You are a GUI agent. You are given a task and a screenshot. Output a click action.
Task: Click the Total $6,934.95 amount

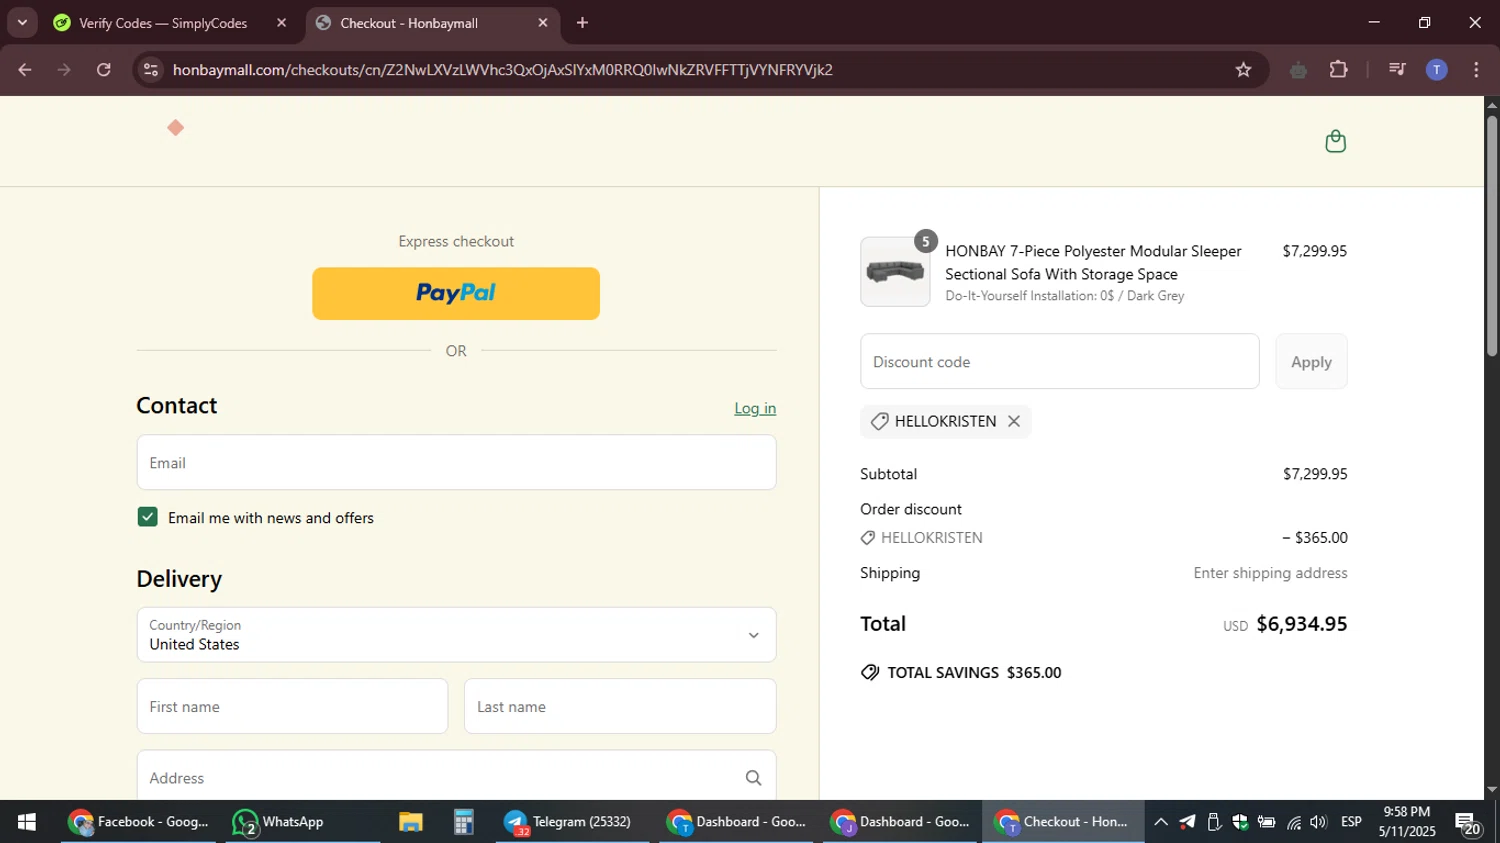click(x=1301, y=624)
